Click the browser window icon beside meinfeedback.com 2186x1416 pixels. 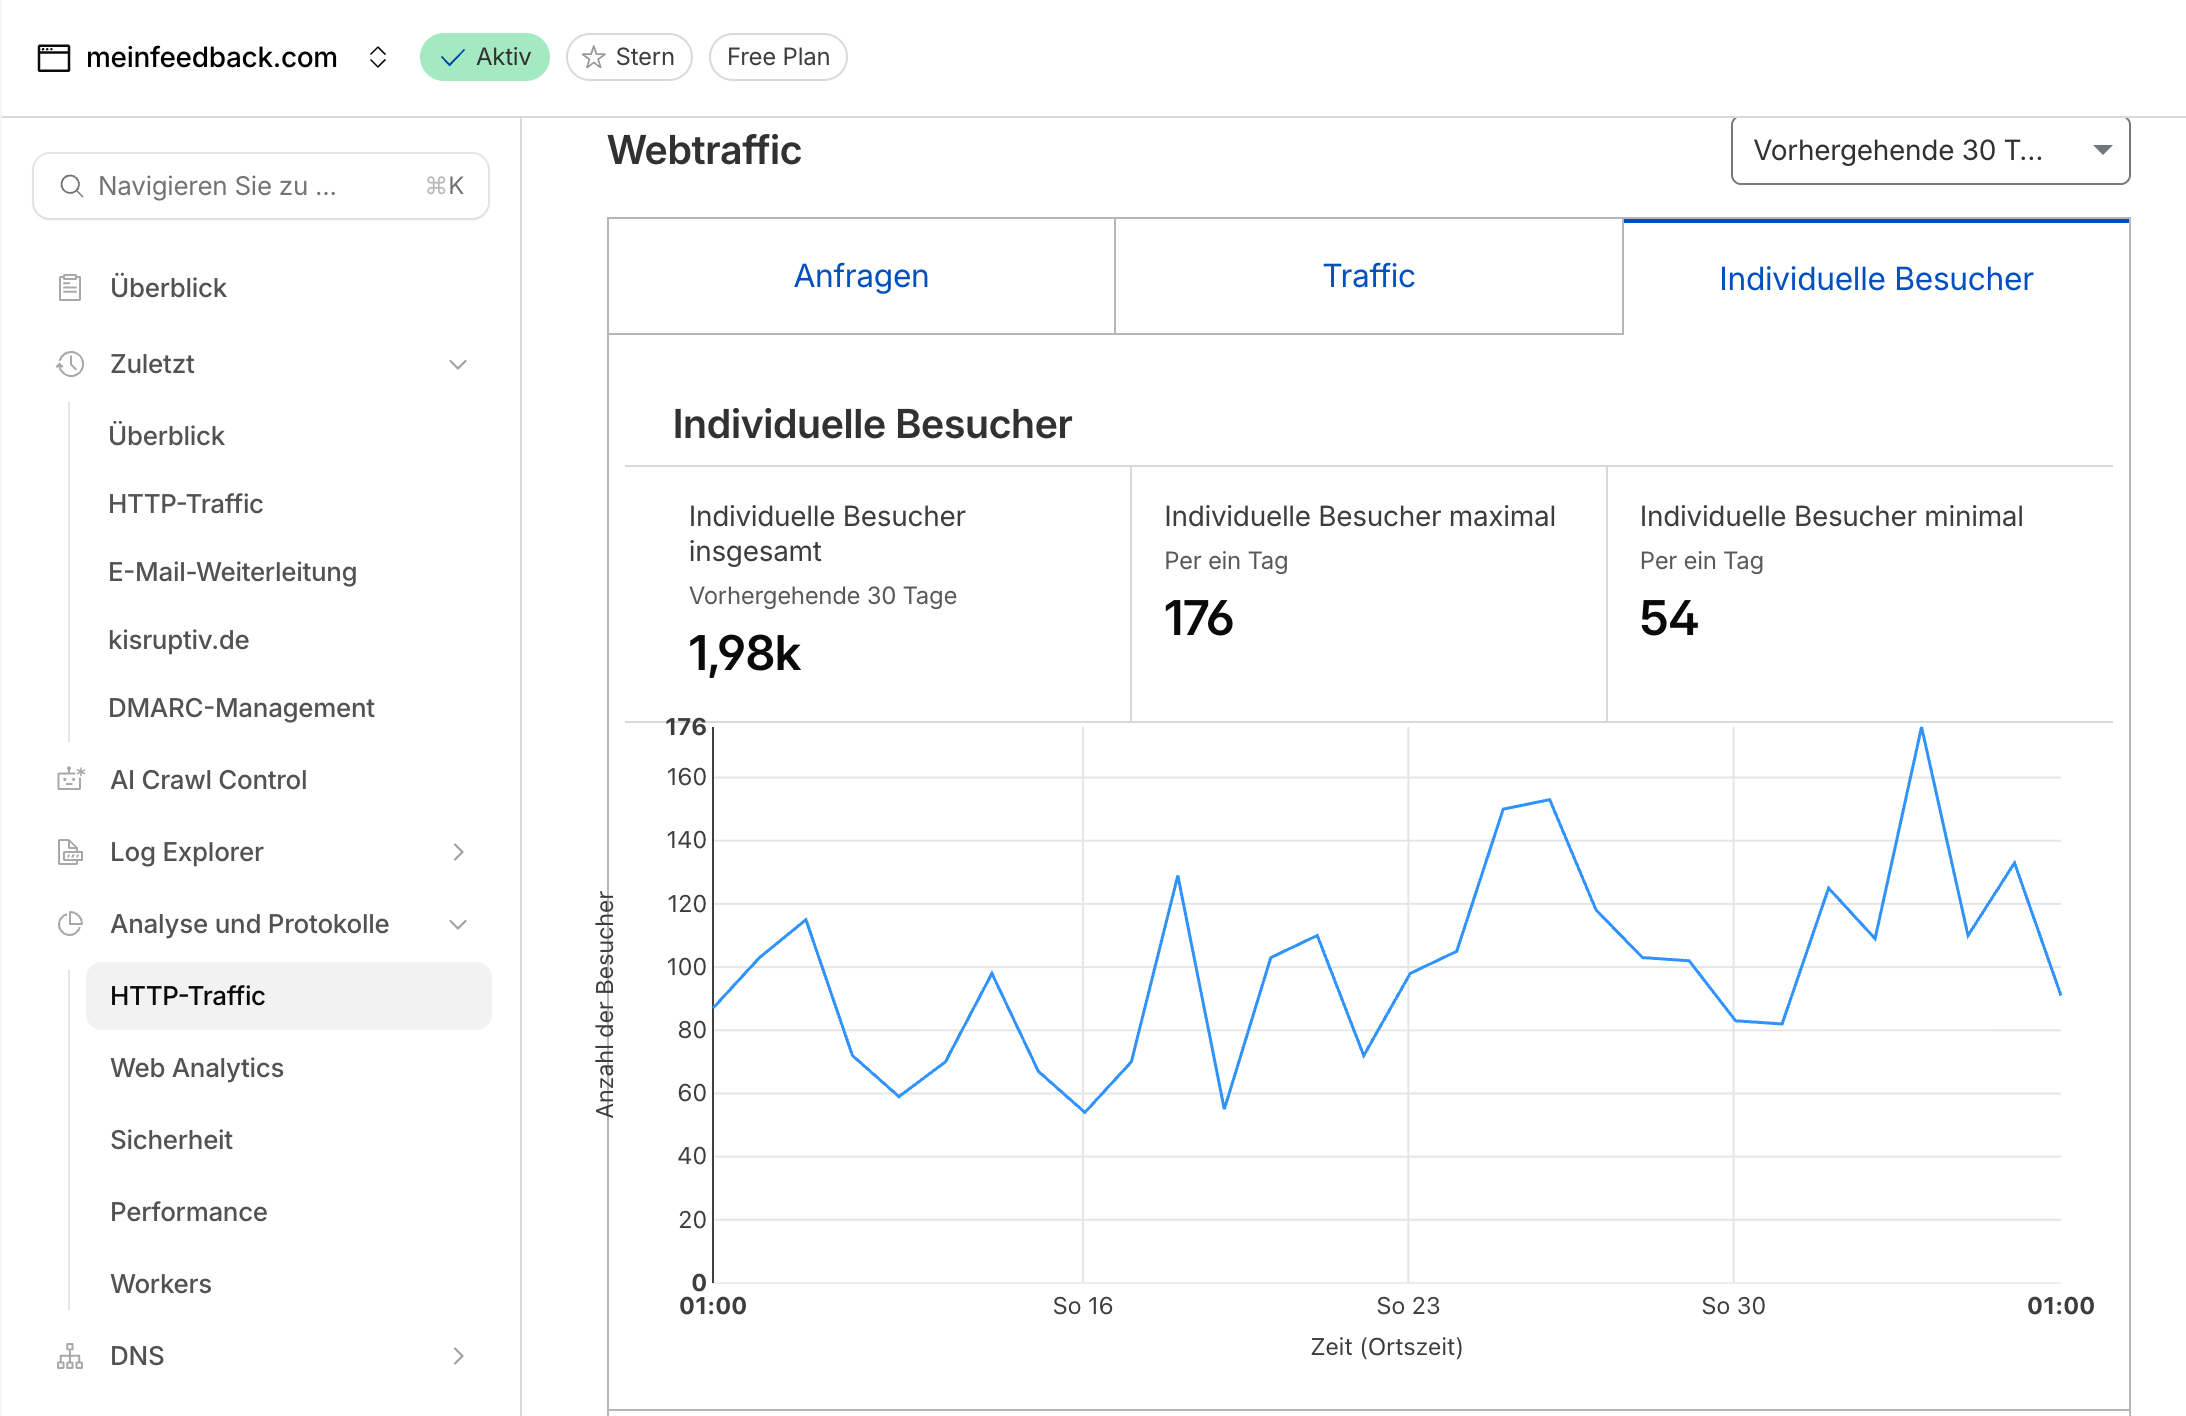point(54,58)
